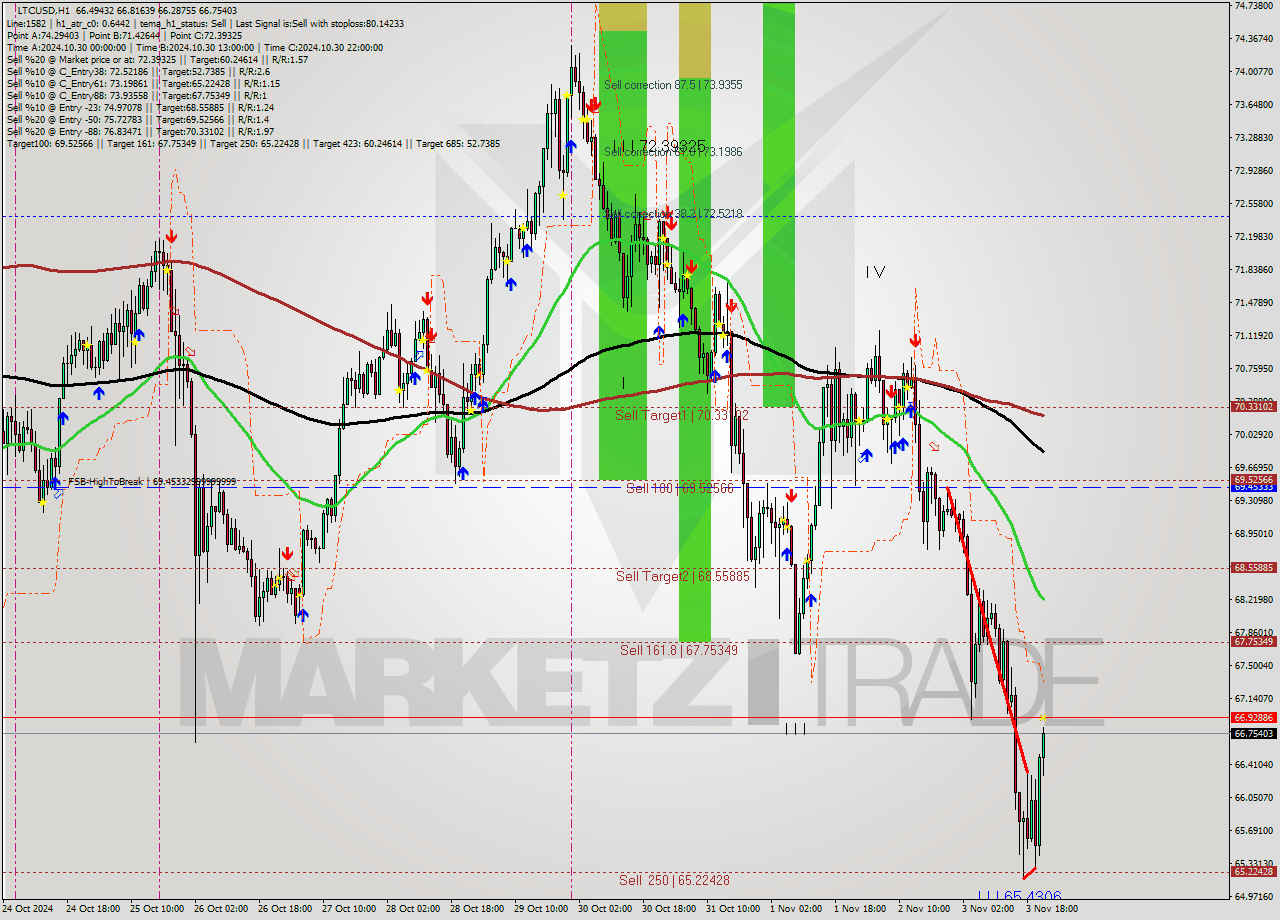This screenshot has height=920, width=1280.
Task: Select the 'Sell %20 @ Entry -88' line
Action: coord(140,131)
